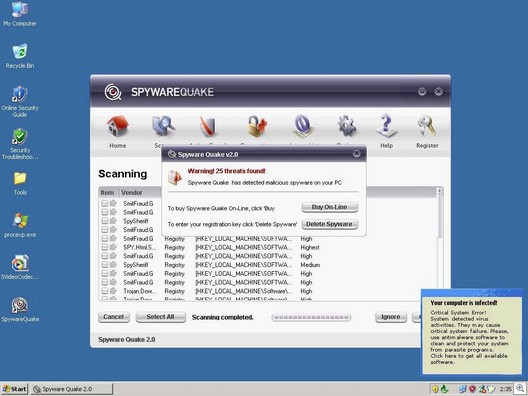
Task: Toggle checkbox for SPY.Html.S... row
Action: (105, 247)
